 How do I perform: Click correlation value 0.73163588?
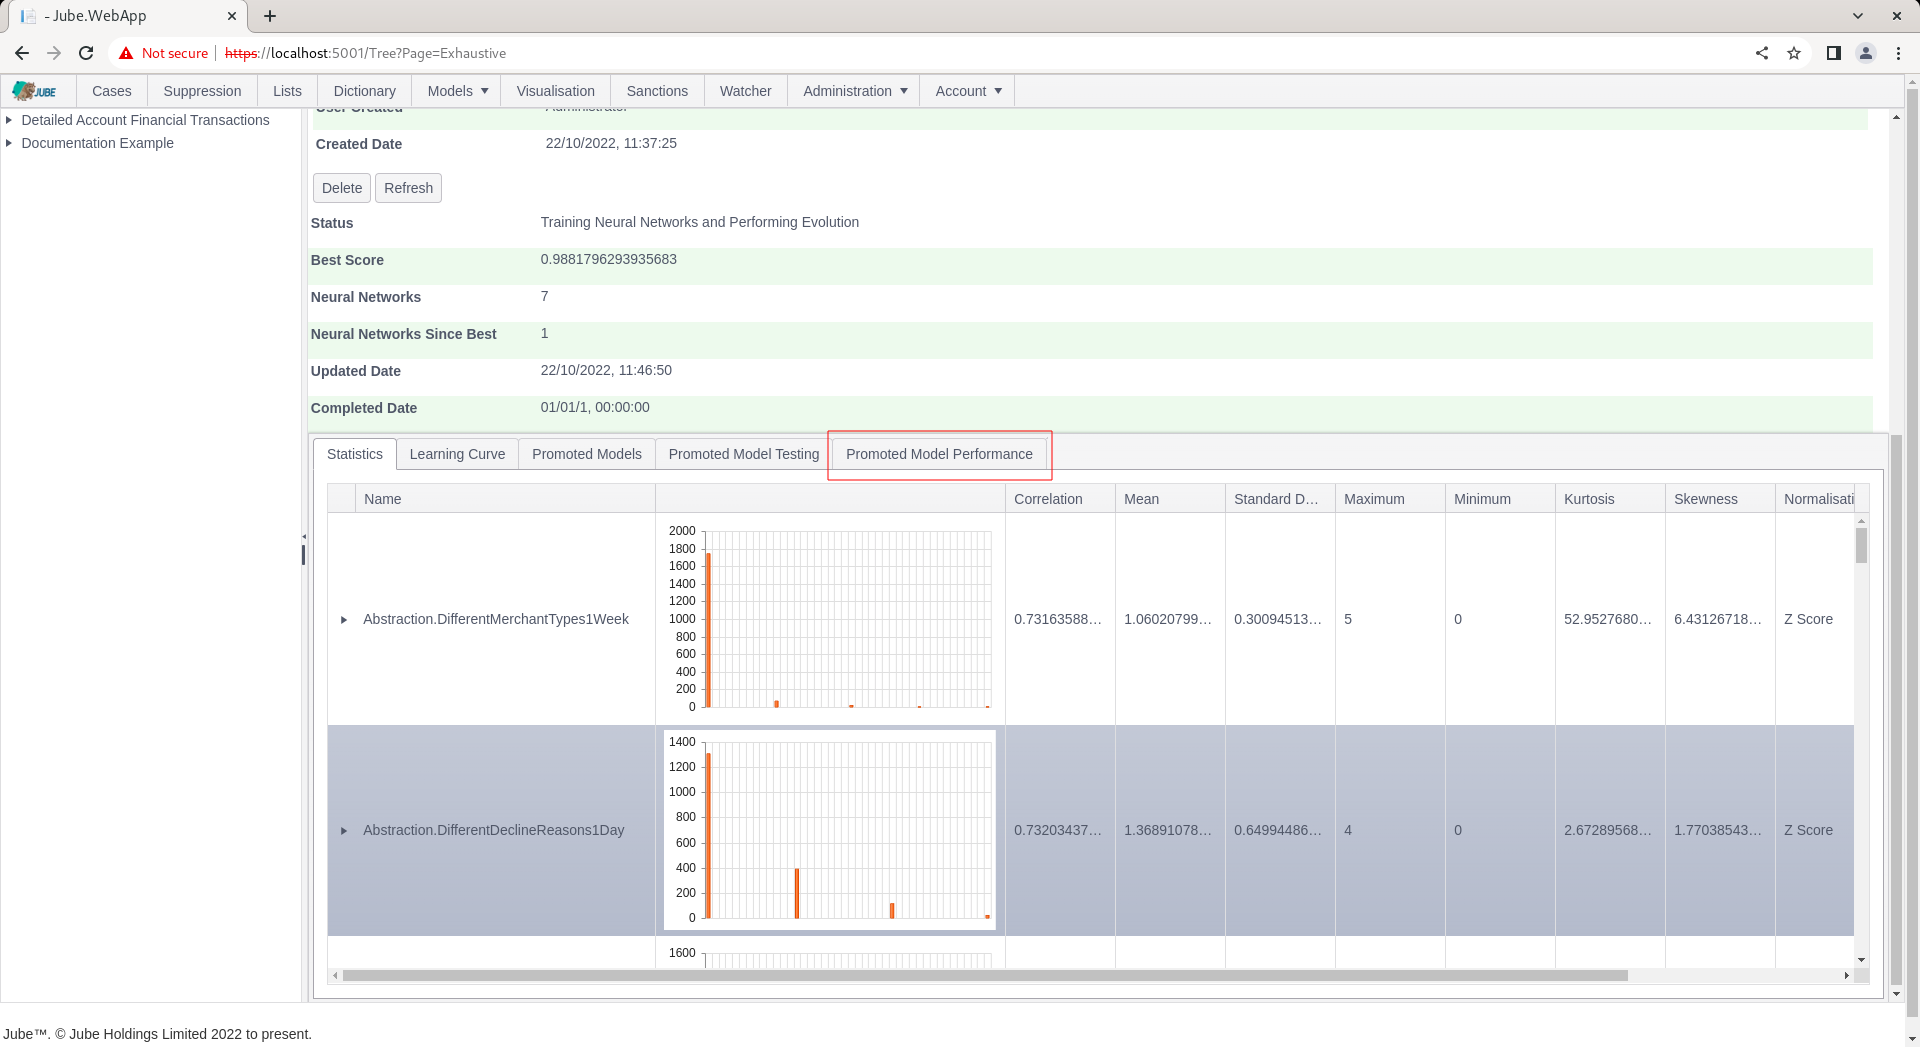[1058, 619]
